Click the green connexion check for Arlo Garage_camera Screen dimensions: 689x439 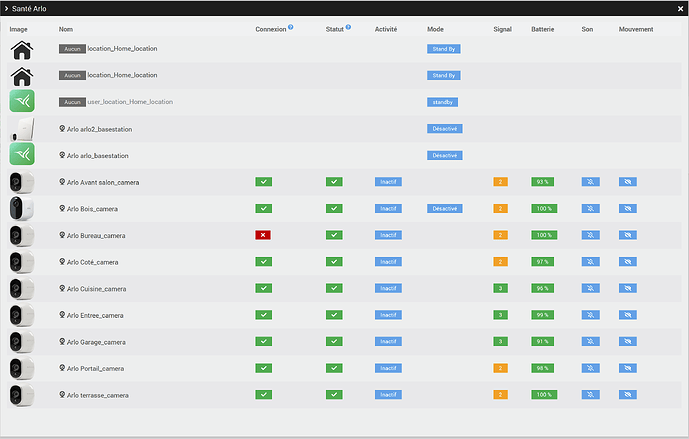coord(264,341)
